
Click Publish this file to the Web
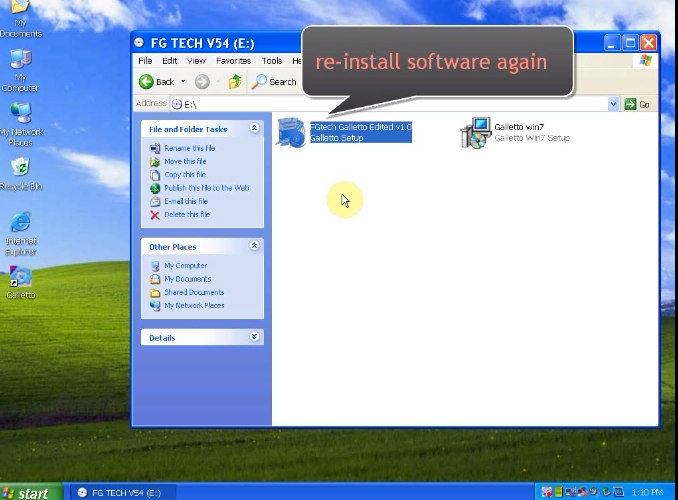point(207,188)
